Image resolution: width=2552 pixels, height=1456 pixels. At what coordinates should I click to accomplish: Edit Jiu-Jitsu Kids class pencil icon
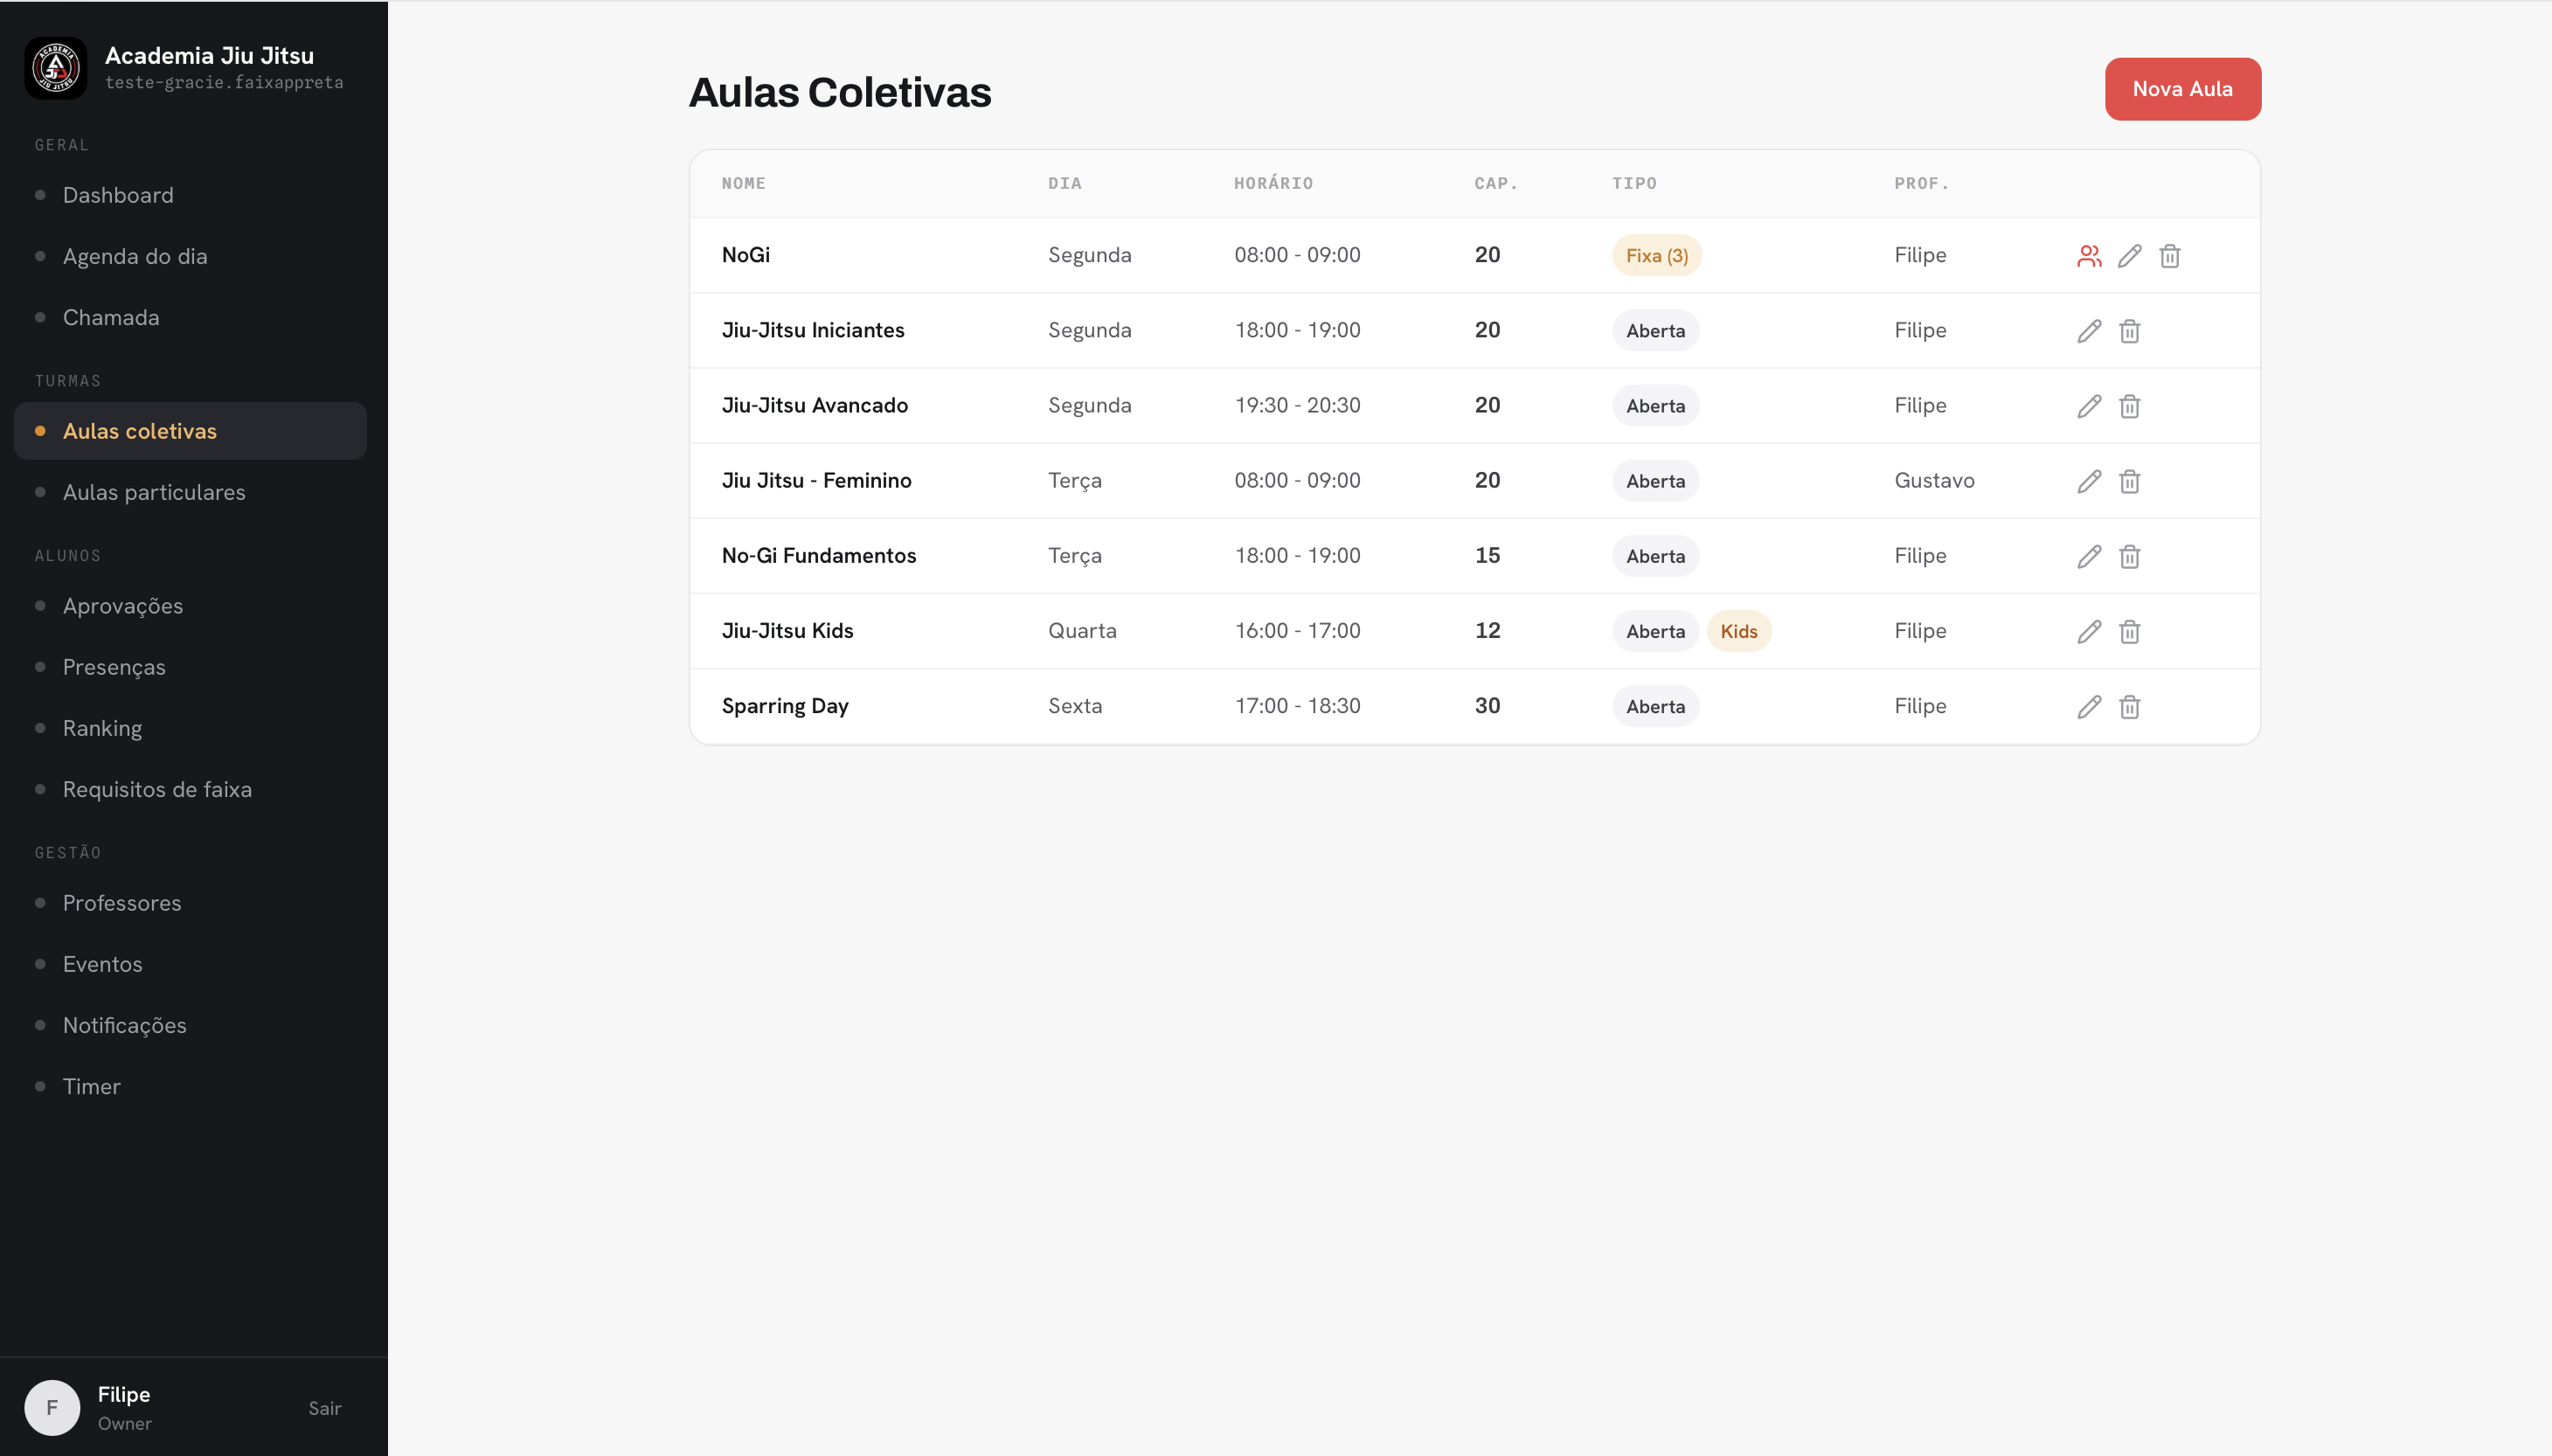(x=2089, y=631)
